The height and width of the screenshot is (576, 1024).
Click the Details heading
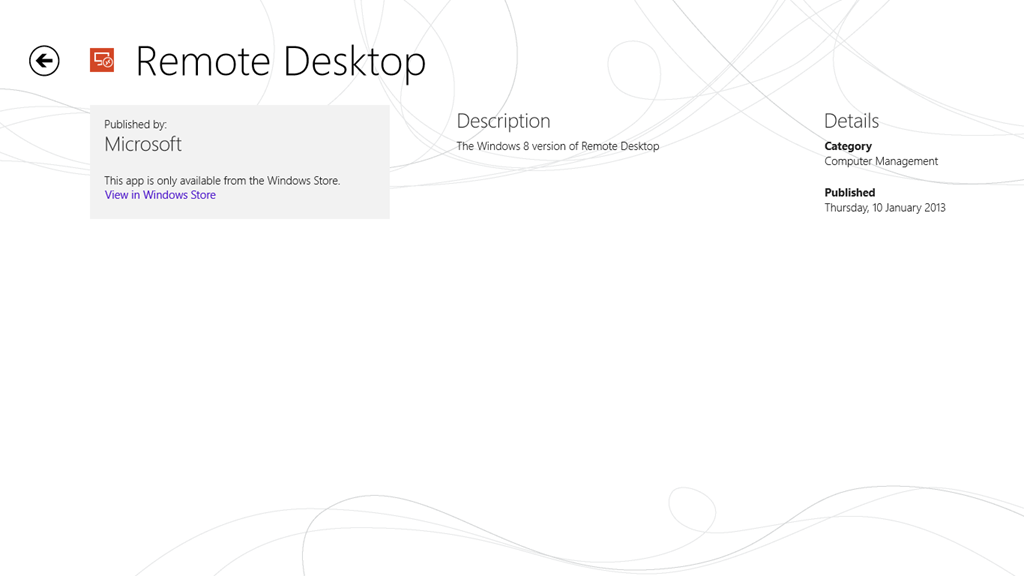coord(851,121)
